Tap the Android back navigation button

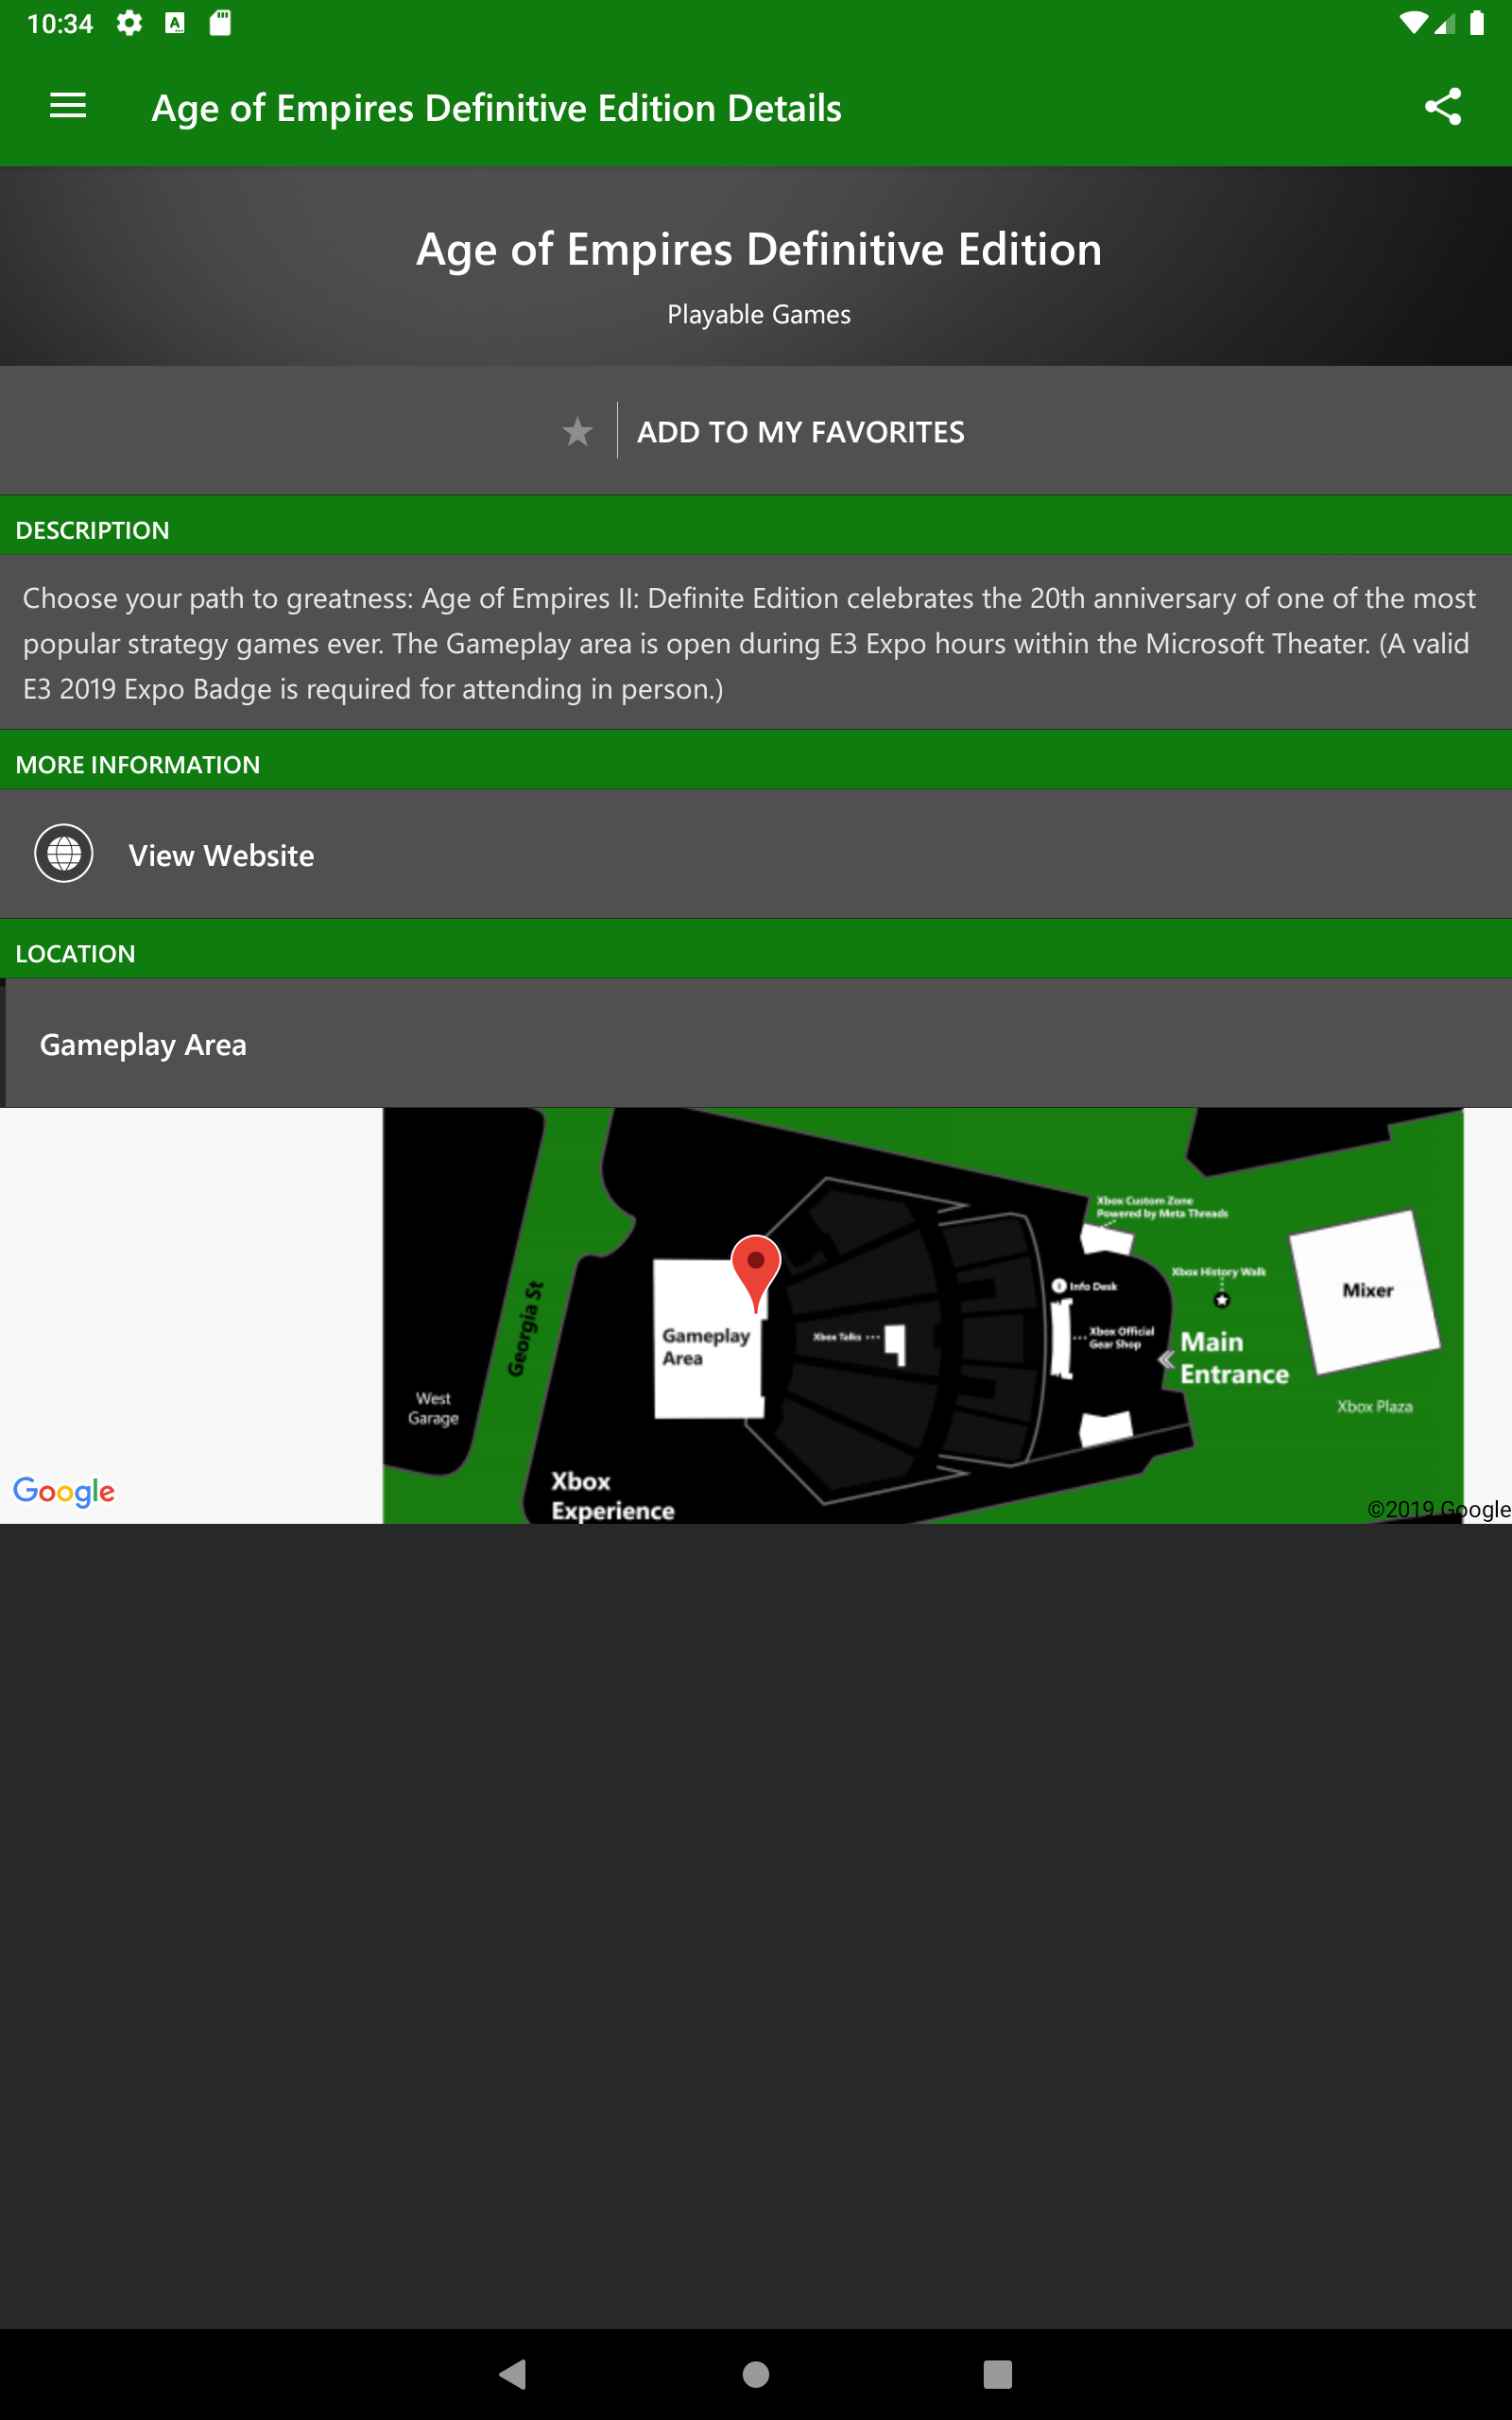pos(513,2374)
